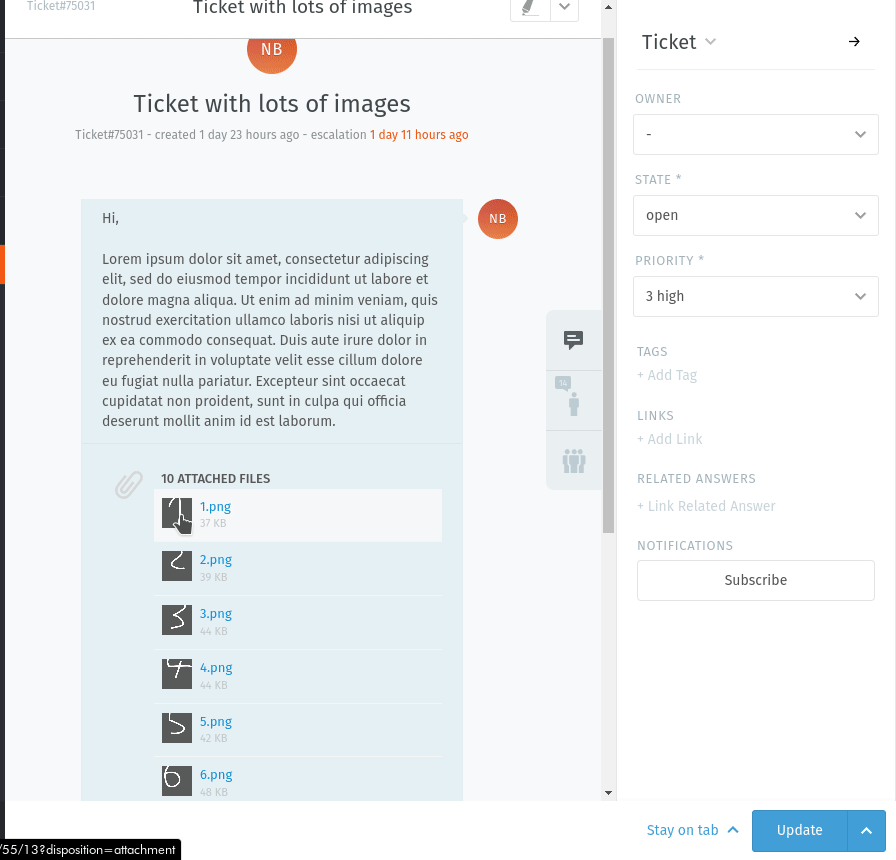Viewport: 896px width, 860px height.
Task: Click the NB avatar above the ticket title
Action: 271,48
